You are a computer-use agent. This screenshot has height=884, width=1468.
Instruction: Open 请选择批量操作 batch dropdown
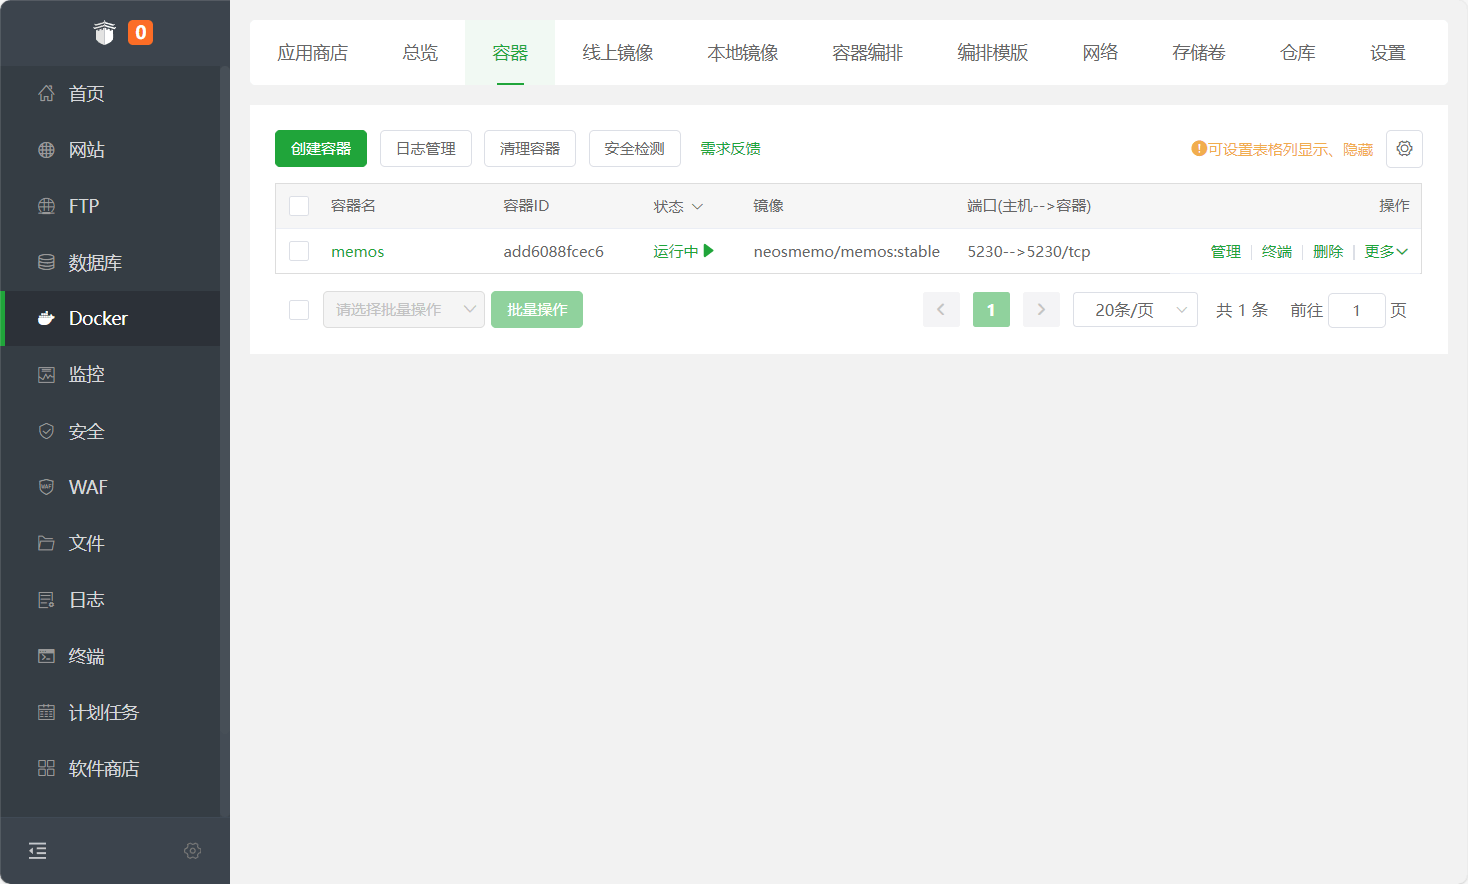404,310
